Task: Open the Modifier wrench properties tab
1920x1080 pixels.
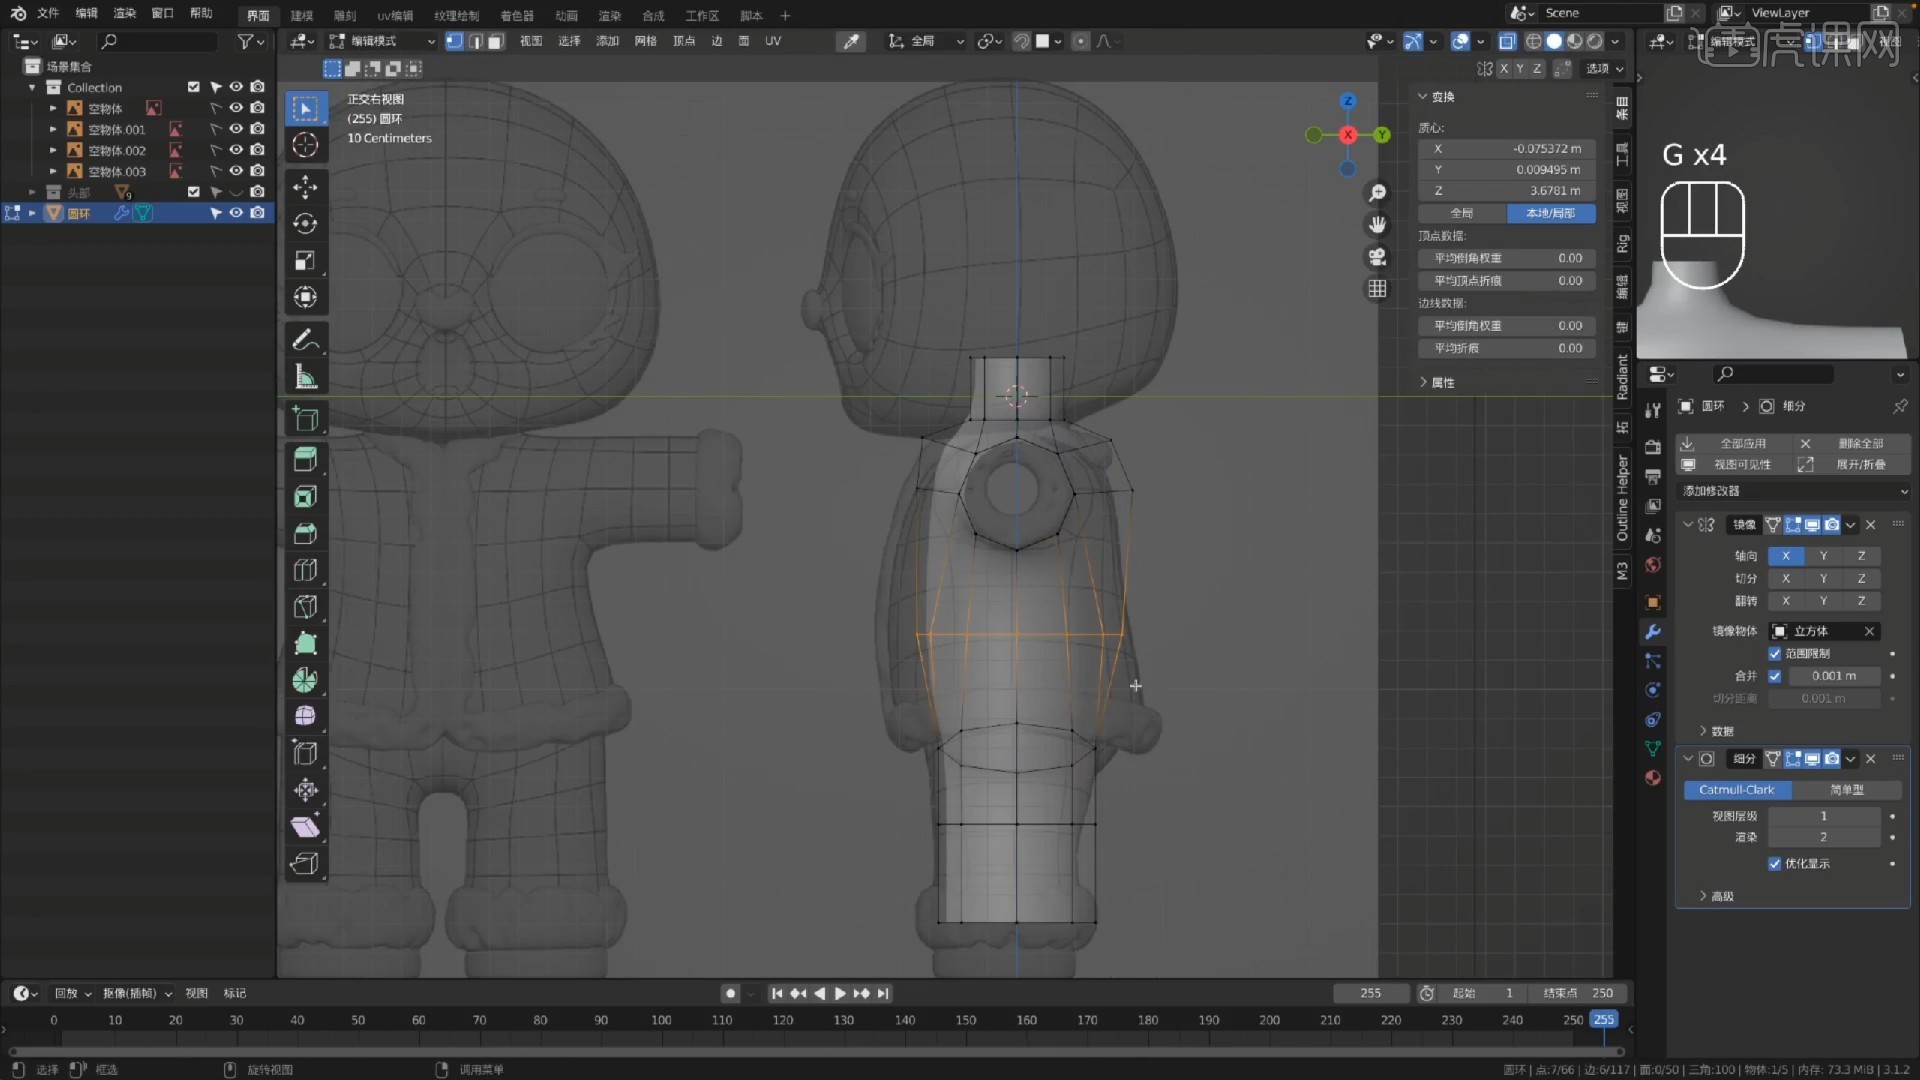Action: (1653, 632)
